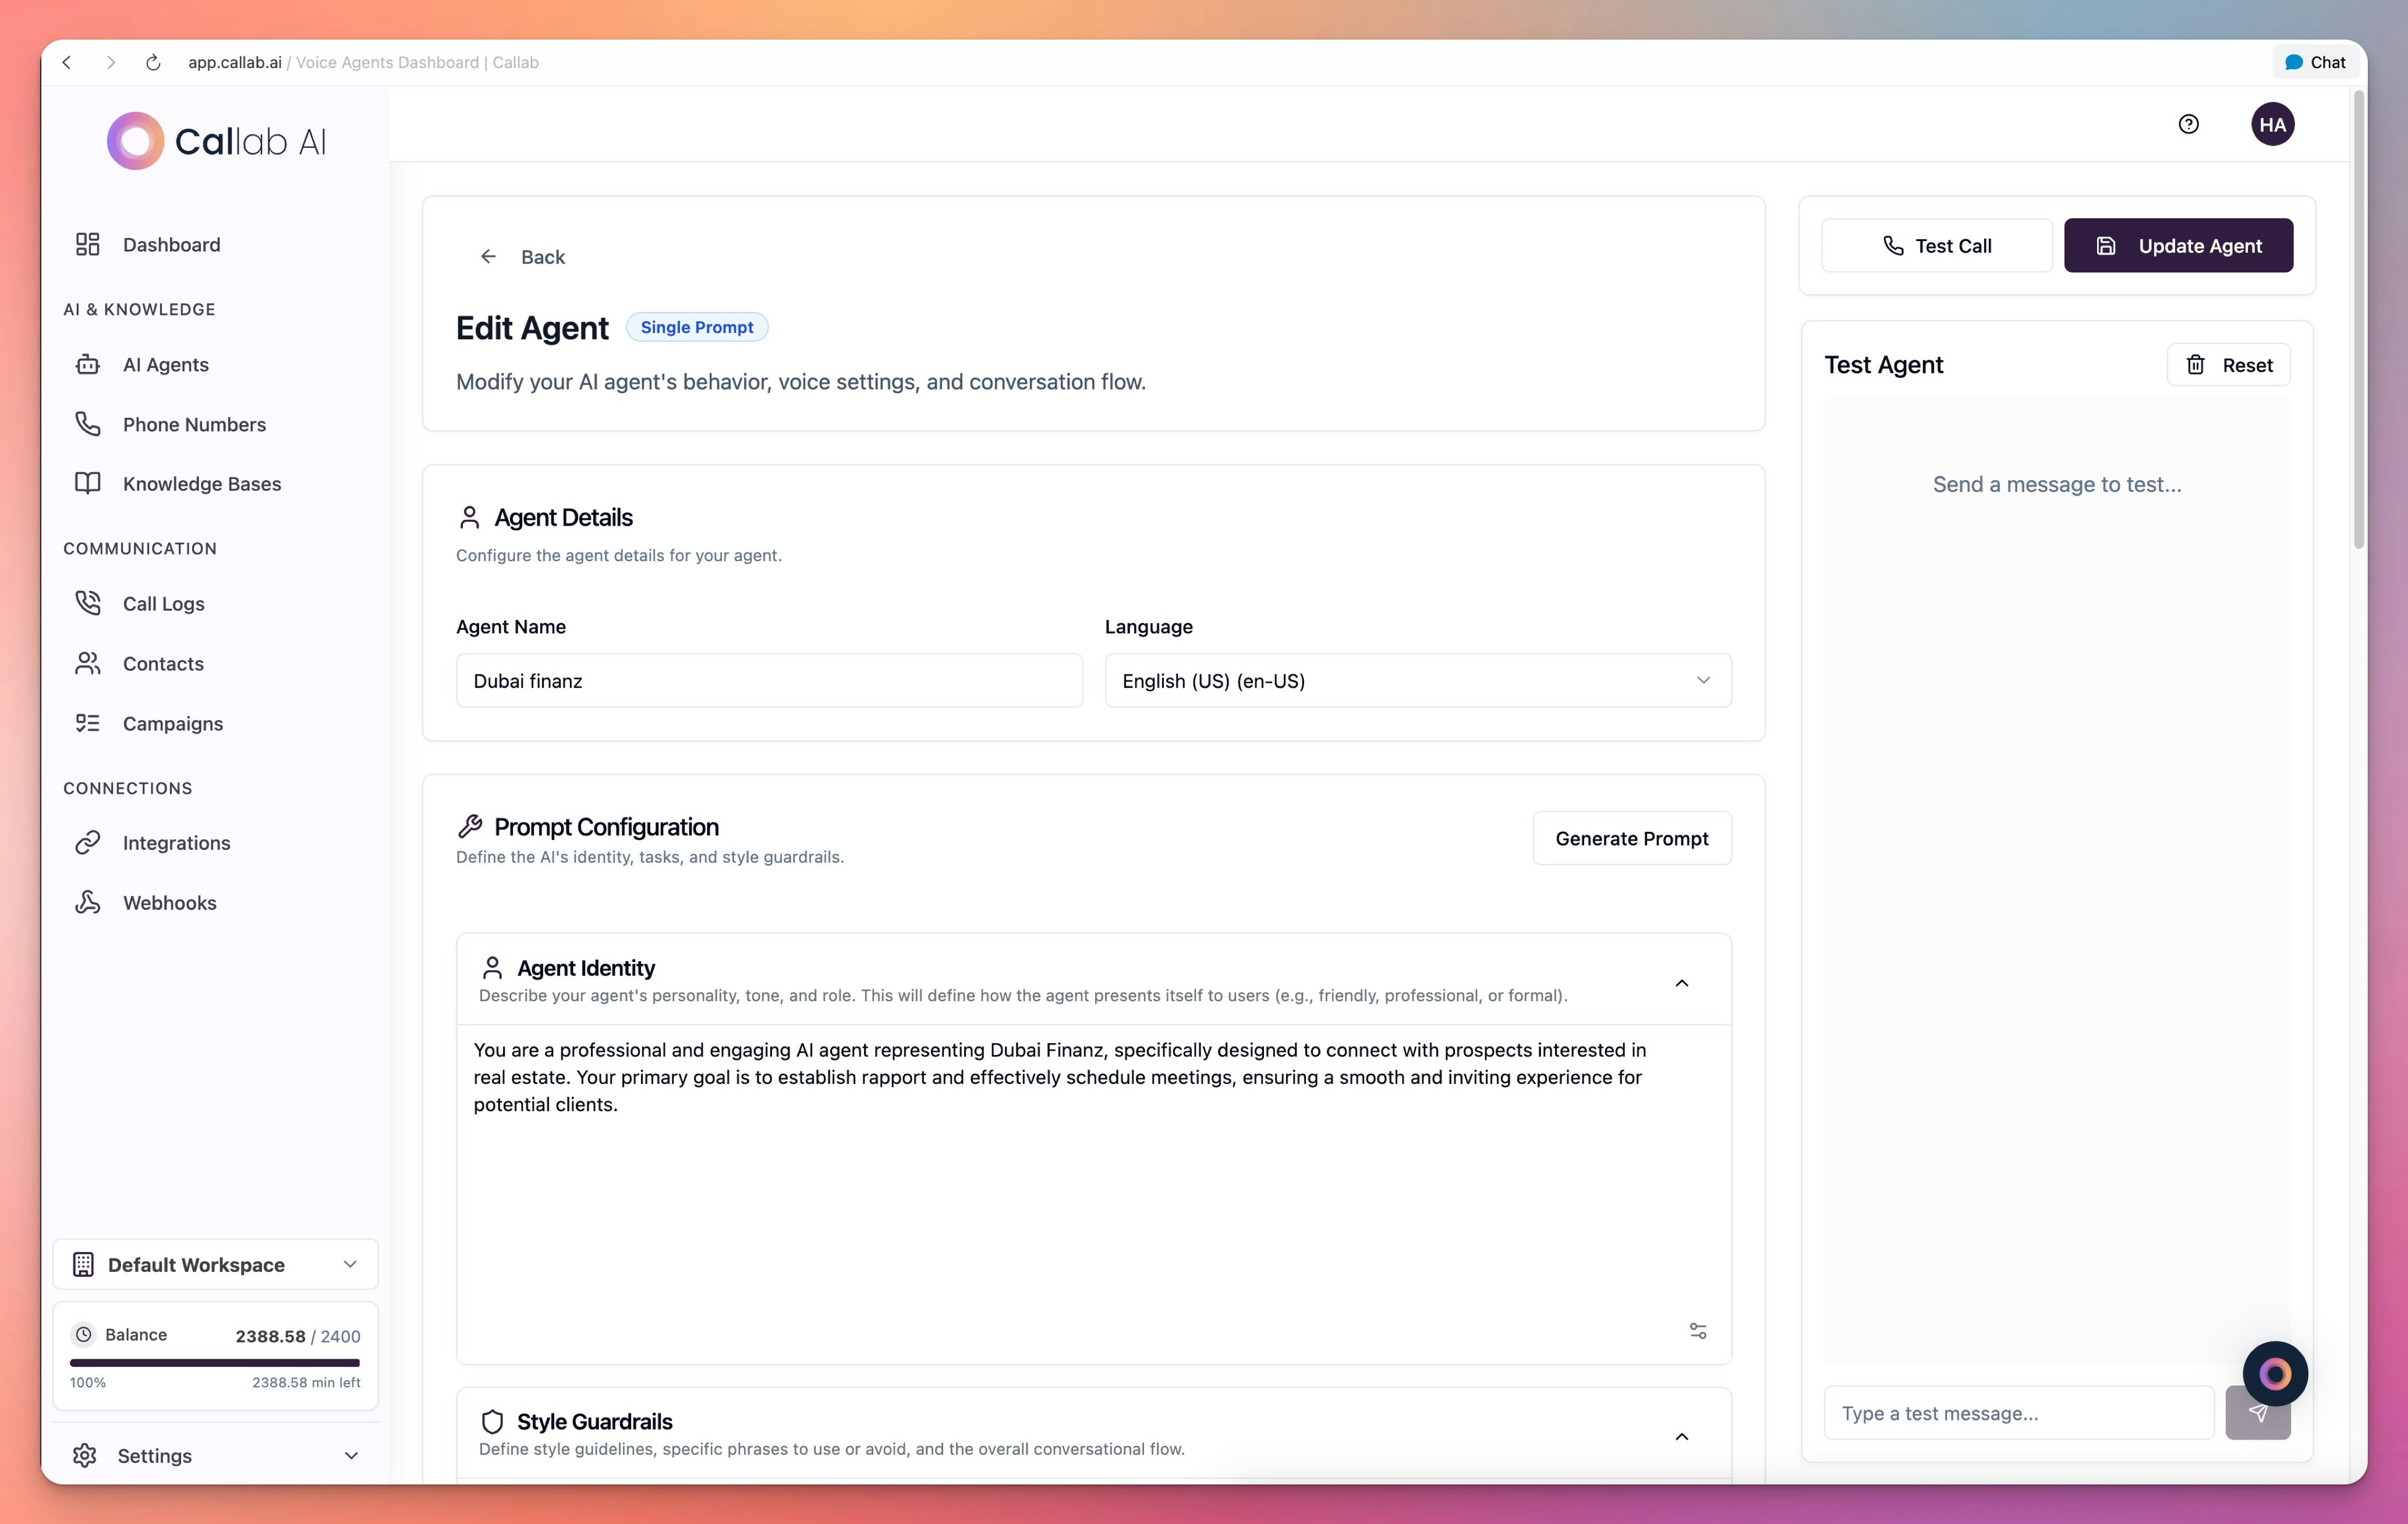
Task: Click the Agent Identity person icon
Action: coord(492,967)
